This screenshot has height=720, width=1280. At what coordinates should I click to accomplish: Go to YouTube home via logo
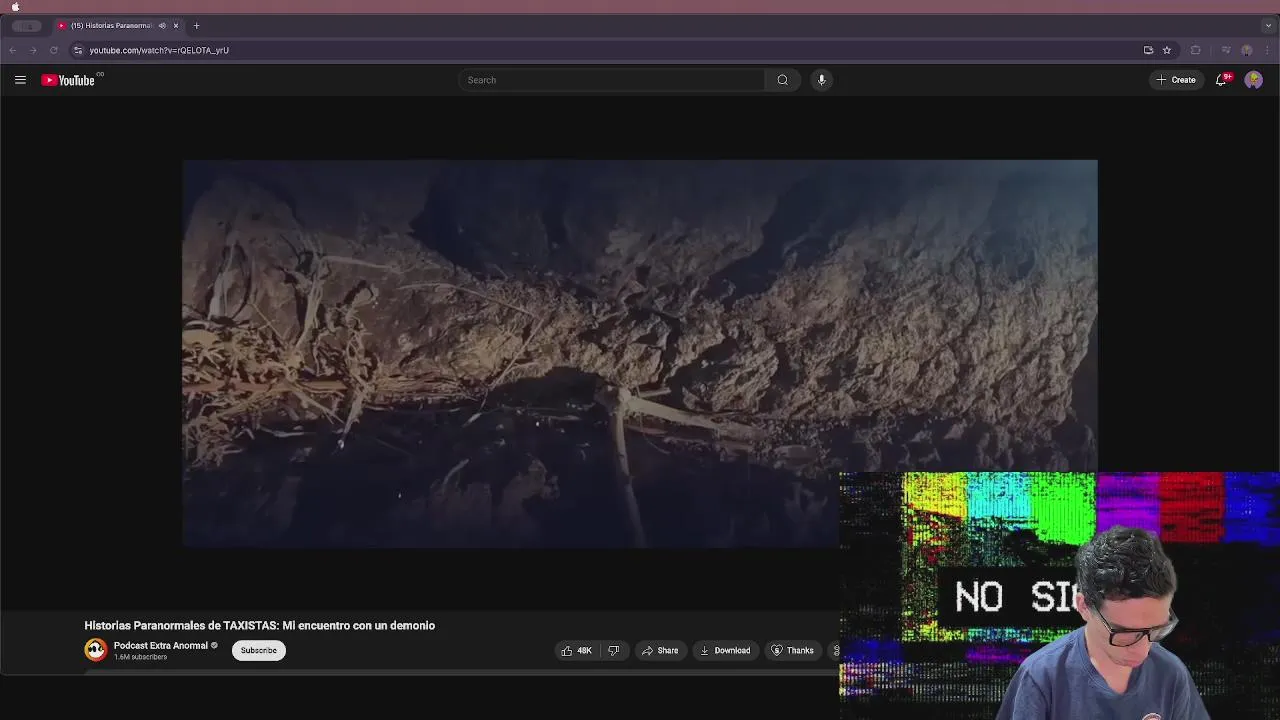tap(68, 80)
